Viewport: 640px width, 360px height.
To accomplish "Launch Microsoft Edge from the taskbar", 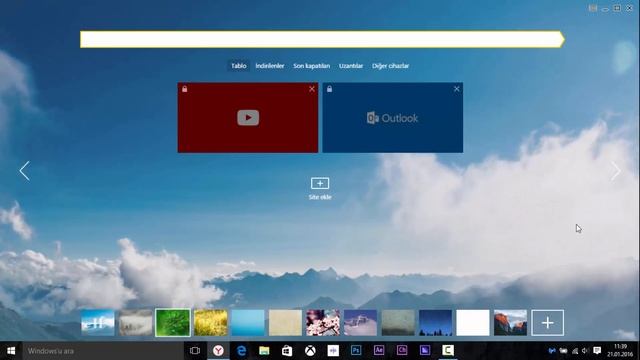I will (241, 351).
